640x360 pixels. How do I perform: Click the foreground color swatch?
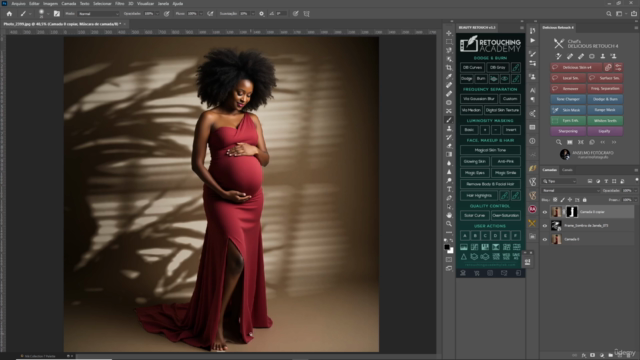point(447,247)
